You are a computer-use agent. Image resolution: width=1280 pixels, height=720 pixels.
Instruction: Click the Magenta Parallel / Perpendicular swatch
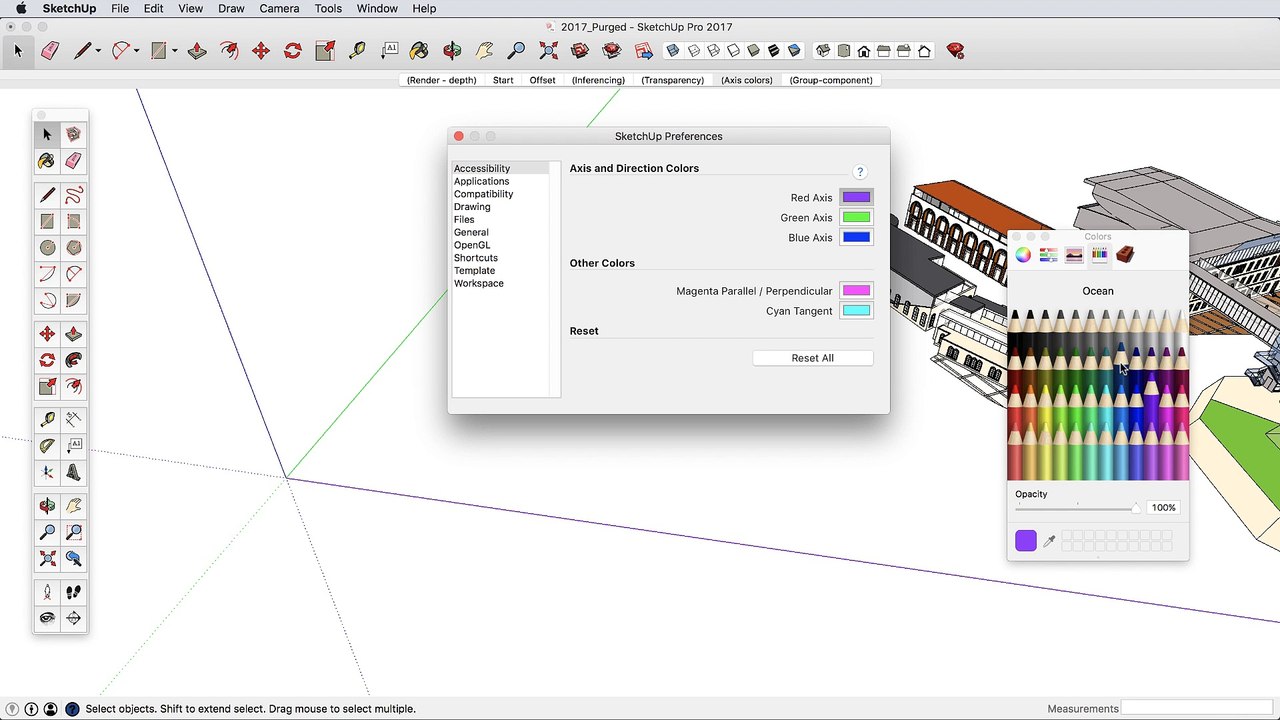pyautogui.click(x=856, y=291)
